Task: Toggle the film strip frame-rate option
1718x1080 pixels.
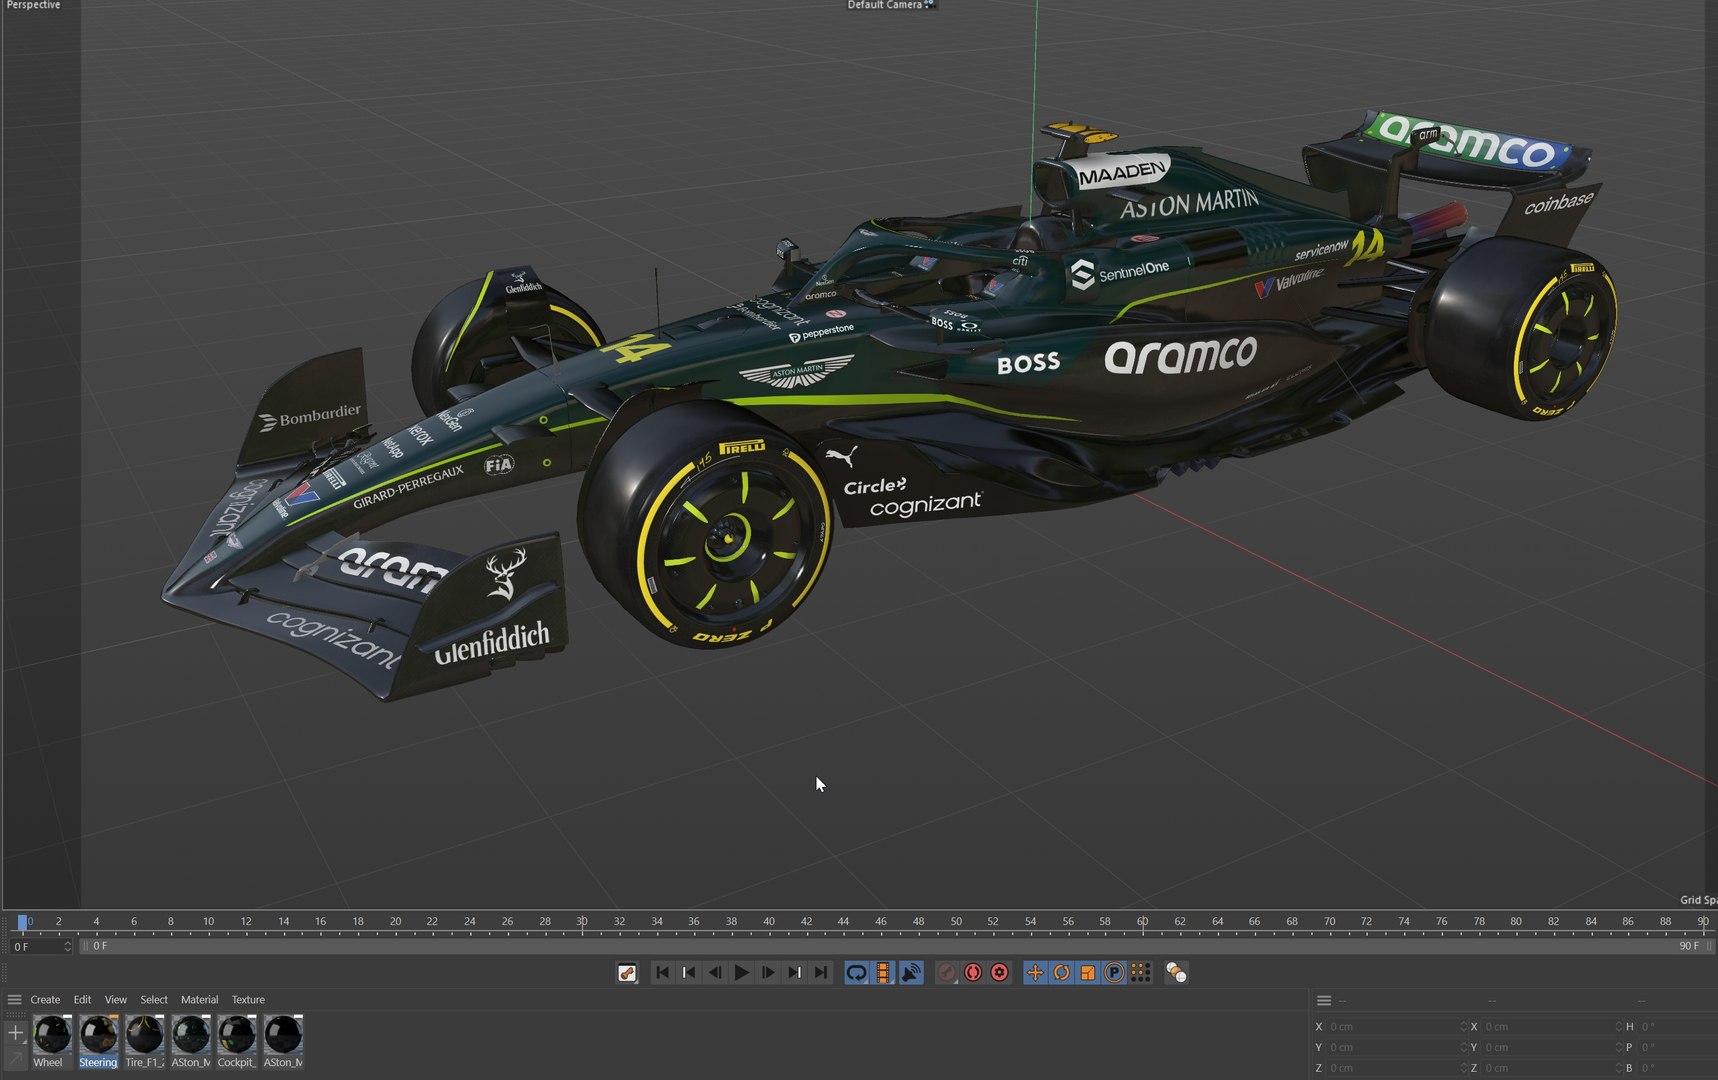Action: coord(883,972)
